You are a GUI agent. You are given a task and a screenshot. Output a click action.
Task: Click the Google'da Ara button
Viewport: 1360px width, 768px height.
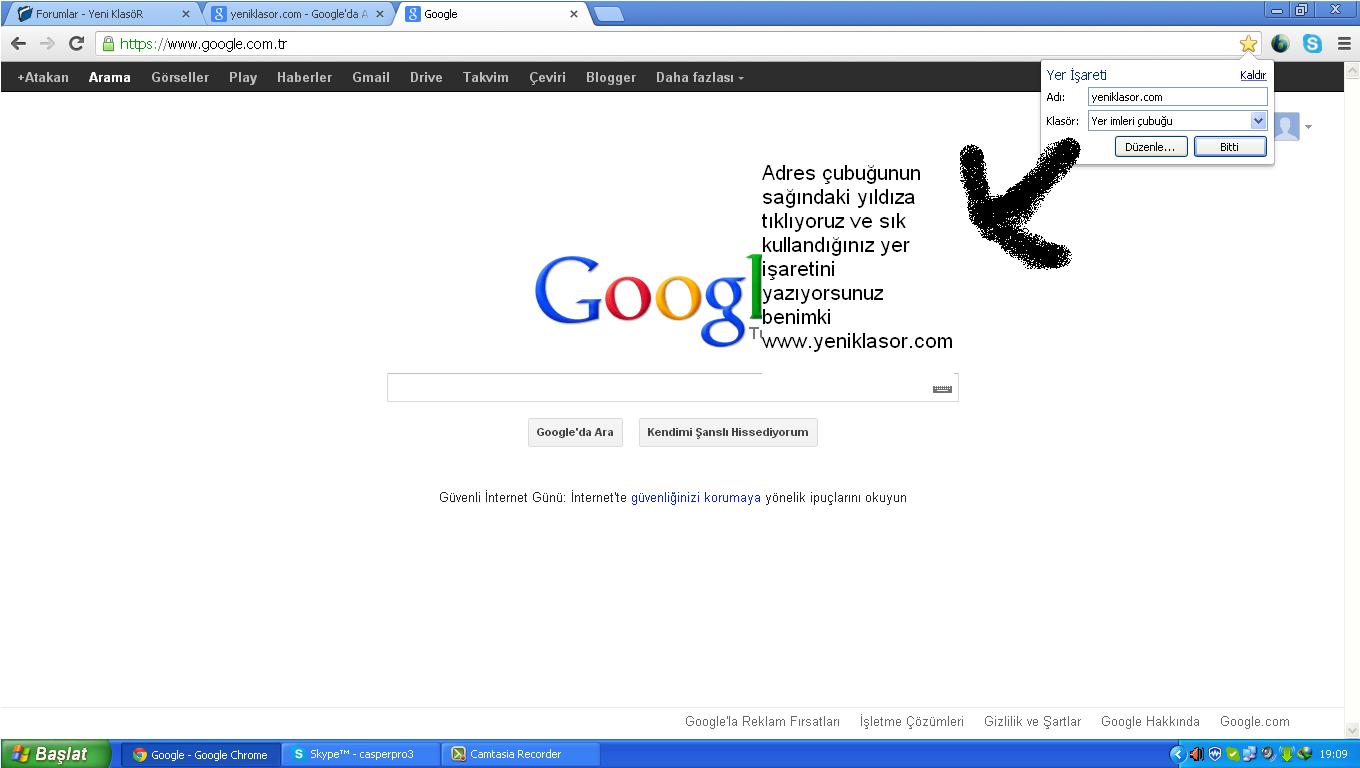pyautogui.click(x=575, y=432)
